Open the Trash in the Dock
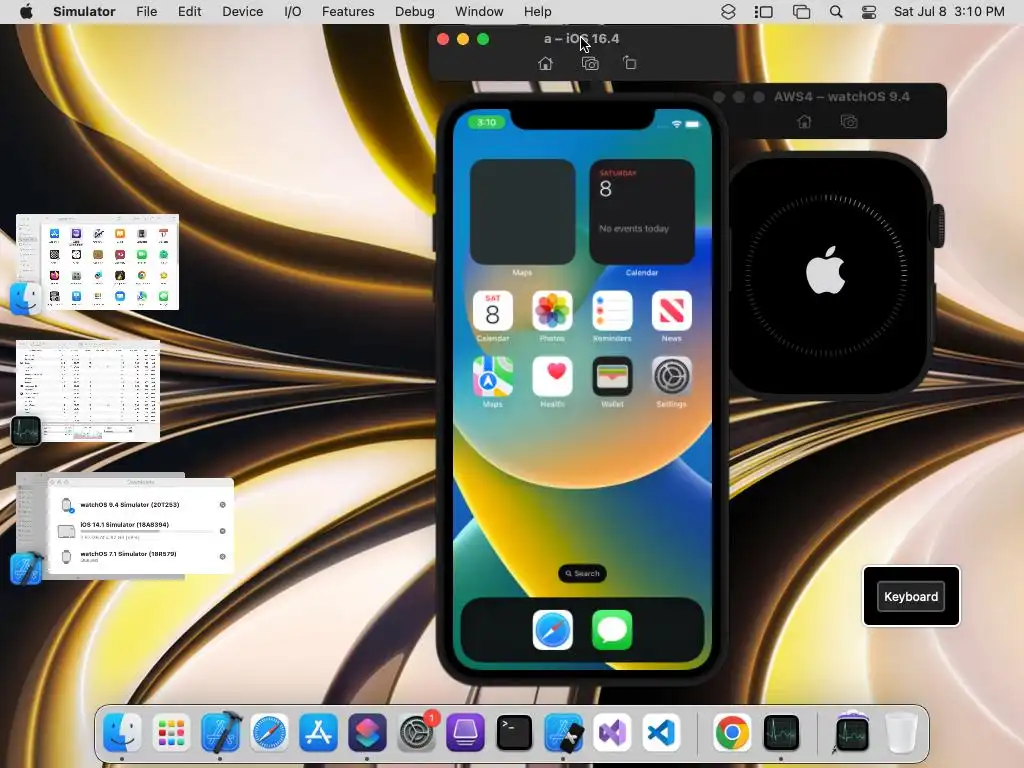Viewport: 1024px width, 768px height. (x=901, y=732)
